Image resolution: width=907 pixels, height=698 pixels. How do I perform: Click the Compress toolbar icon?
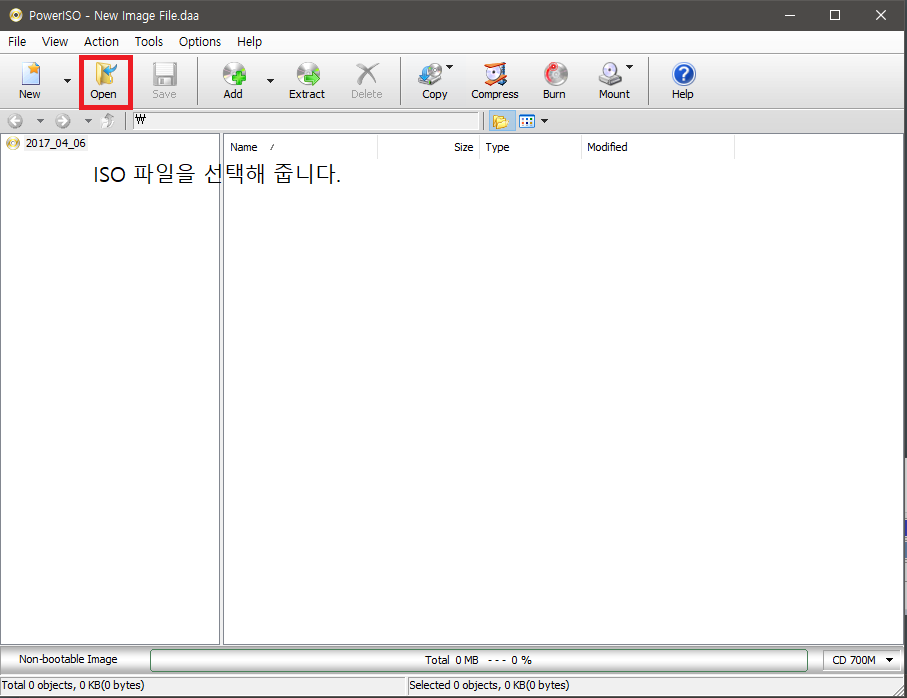495,81
